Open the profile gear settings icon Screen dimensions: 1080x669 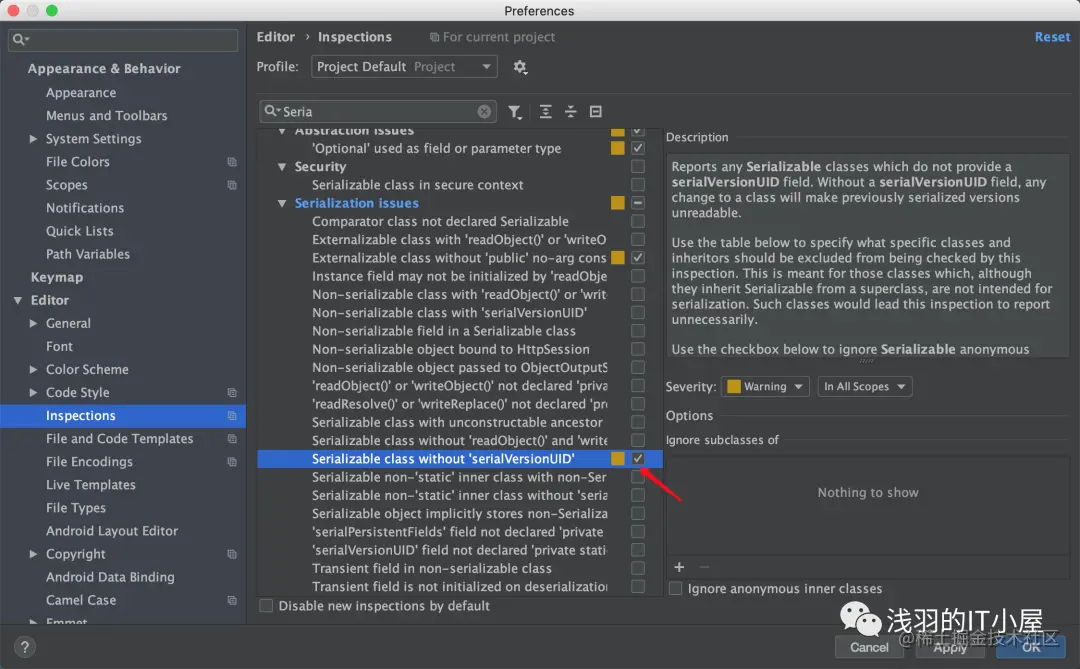click(520, 67)
